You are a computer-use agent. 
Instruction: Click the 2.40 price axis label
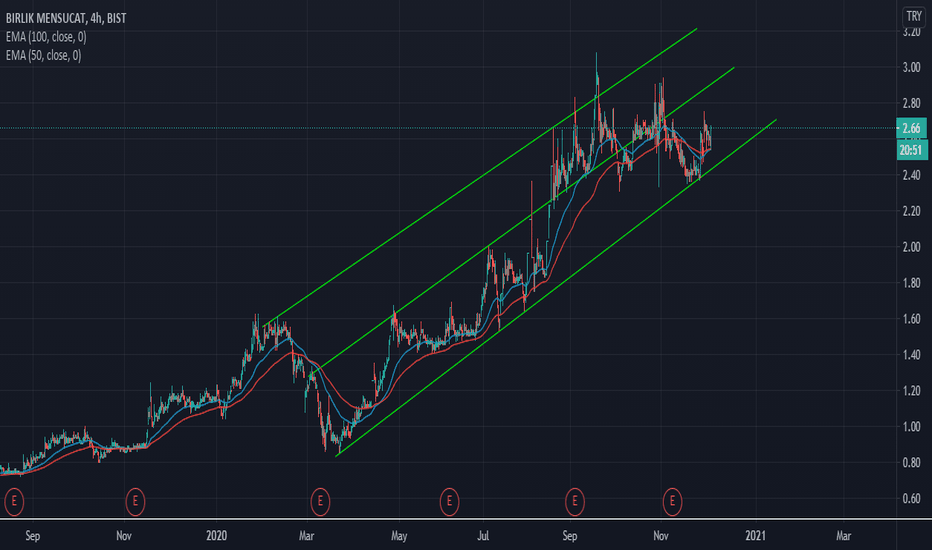coord(911,175)
